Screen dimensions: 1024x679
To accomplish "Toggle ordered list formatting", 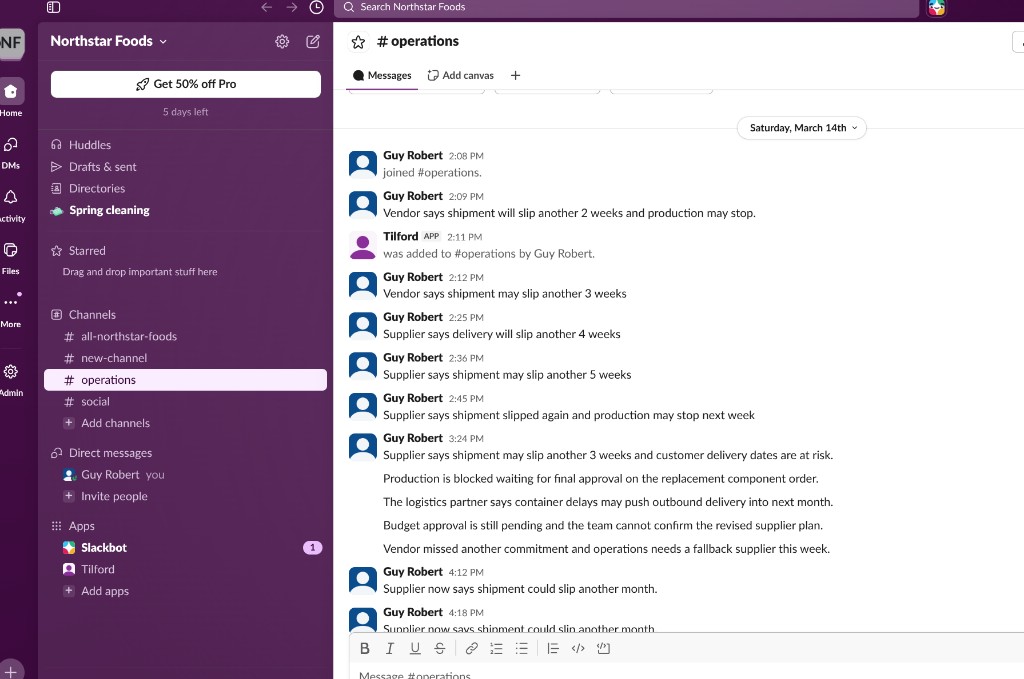I will tap(496, 648).
